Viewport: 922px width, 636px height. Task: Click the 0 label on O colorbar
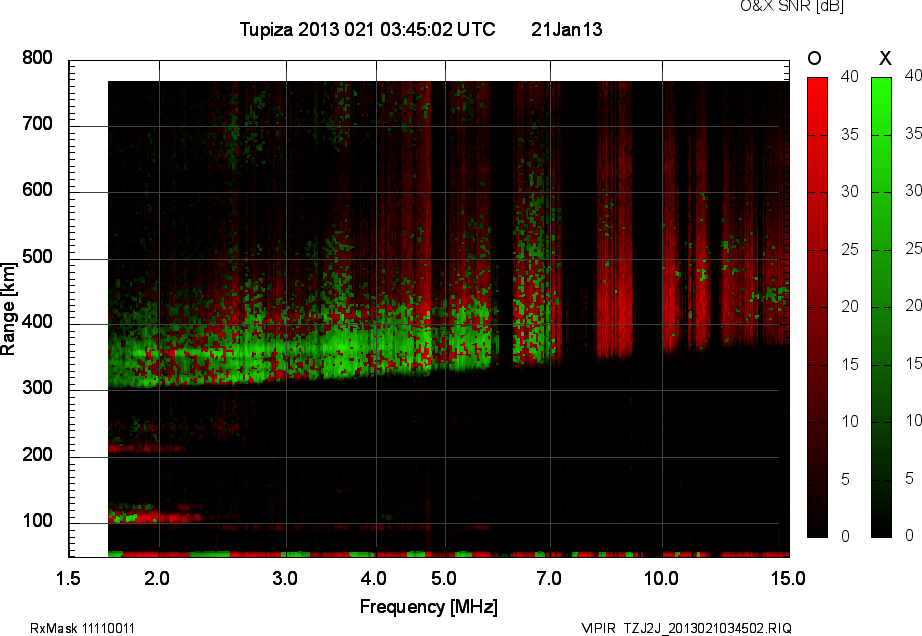tap(845, 536)
